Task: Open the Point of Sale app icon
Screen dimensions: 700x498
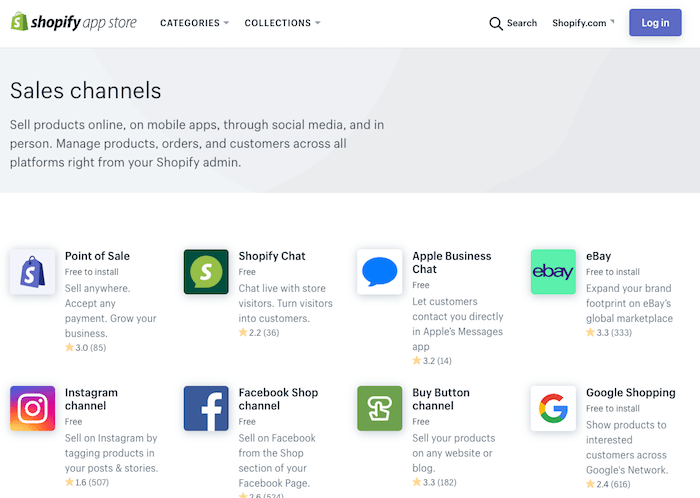Action: pos(33,272)
